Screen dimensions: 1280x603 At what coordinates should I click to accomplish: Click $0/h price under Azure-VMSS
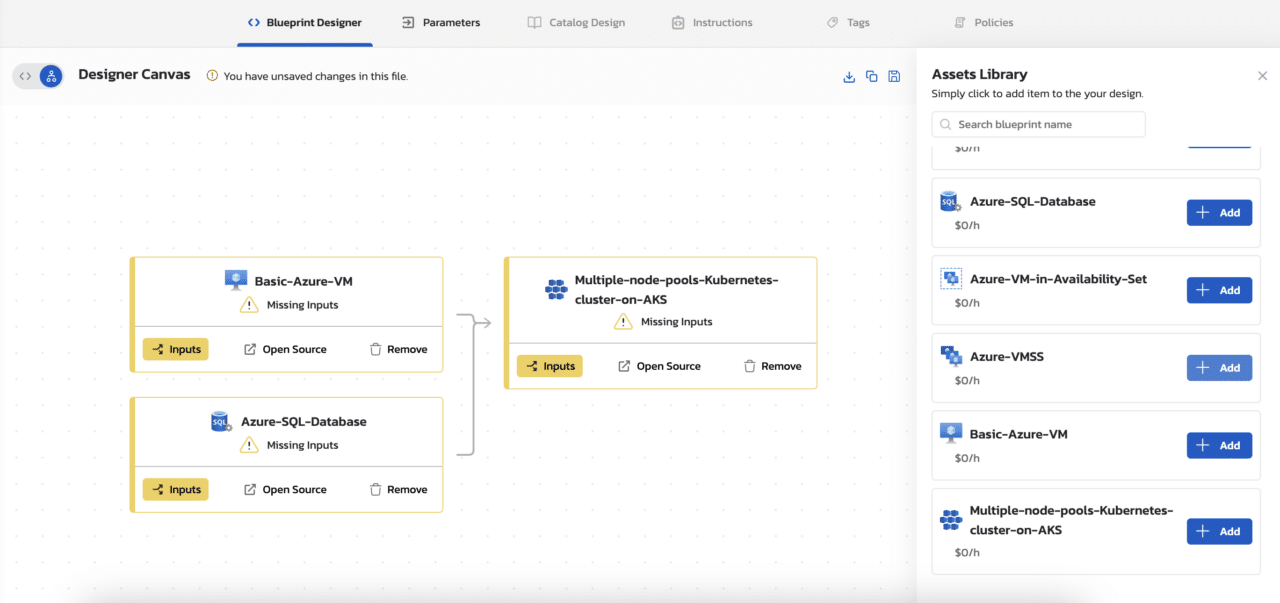[967, 380]
